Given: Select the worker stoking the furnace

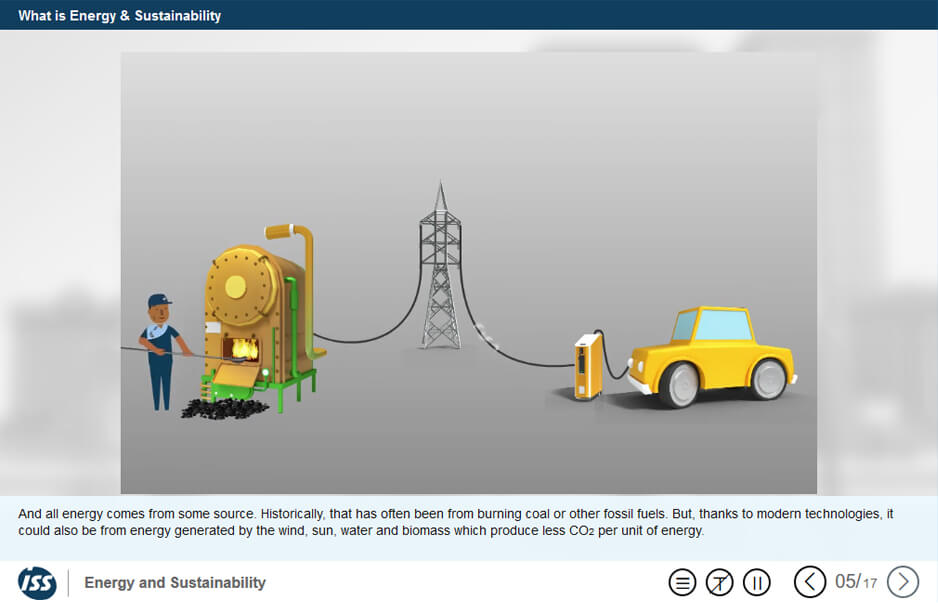Looking at the screenshot, I should point(159,350).
